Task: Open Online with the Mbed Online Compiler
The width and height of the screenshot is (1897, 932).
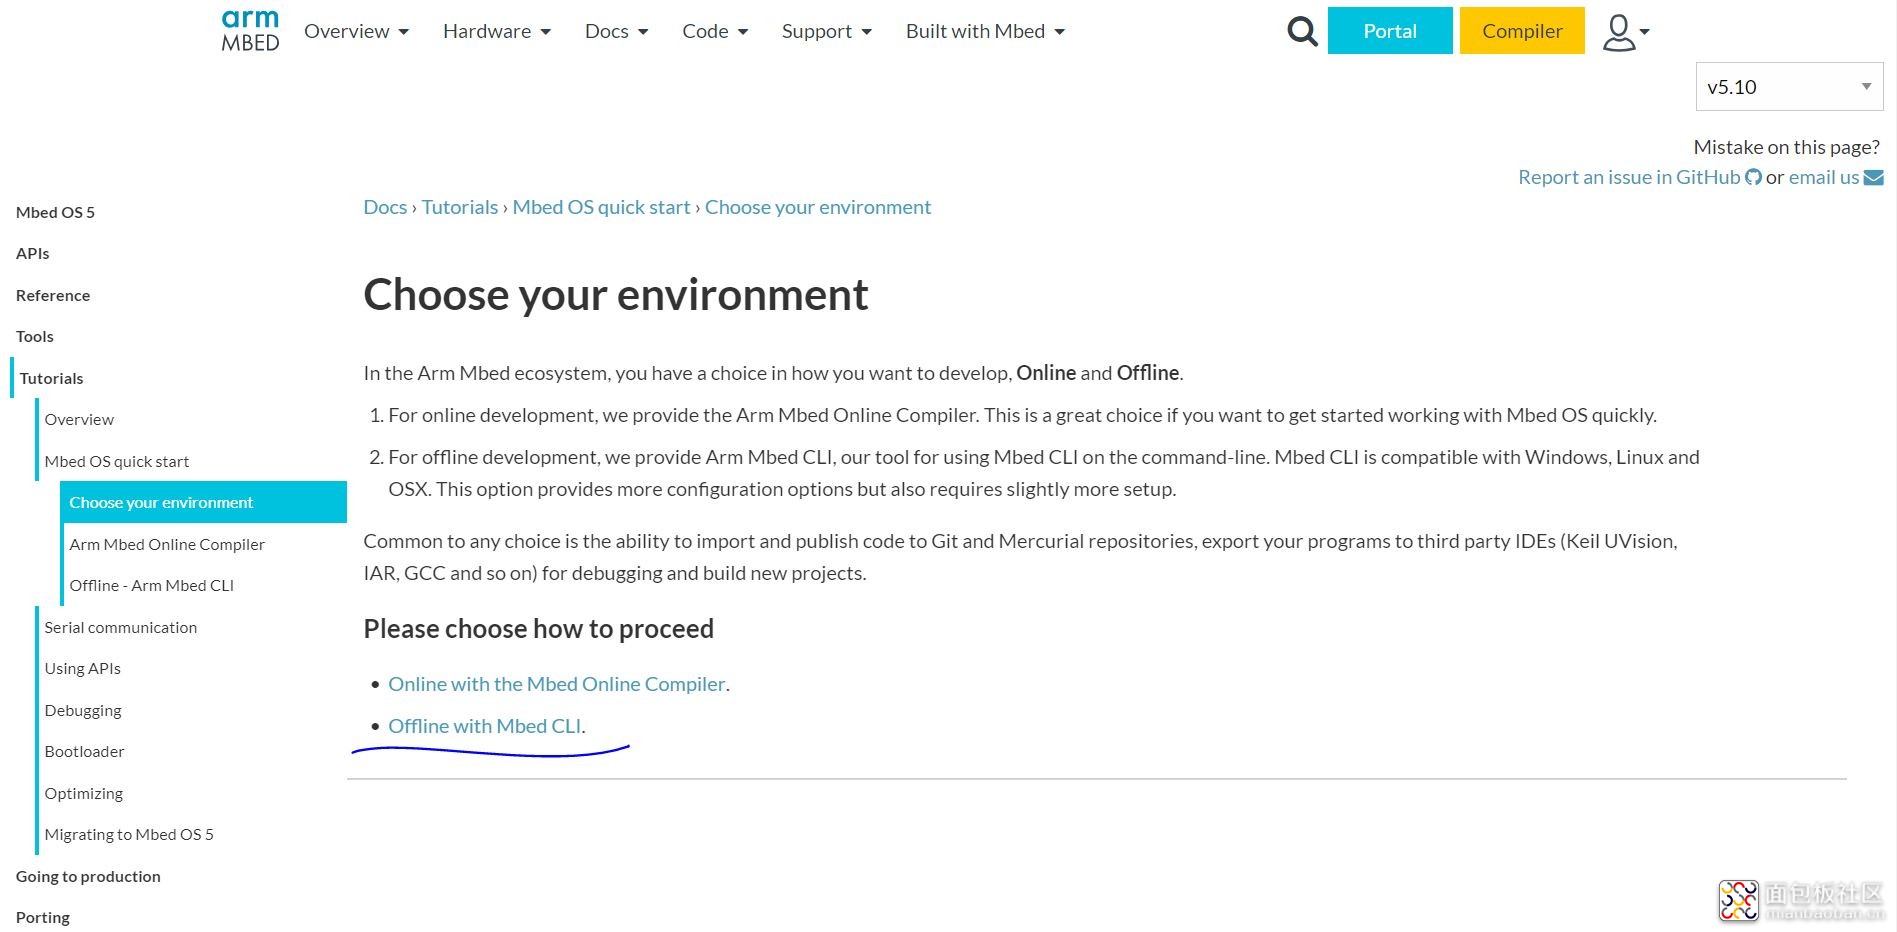Action: 557,684
